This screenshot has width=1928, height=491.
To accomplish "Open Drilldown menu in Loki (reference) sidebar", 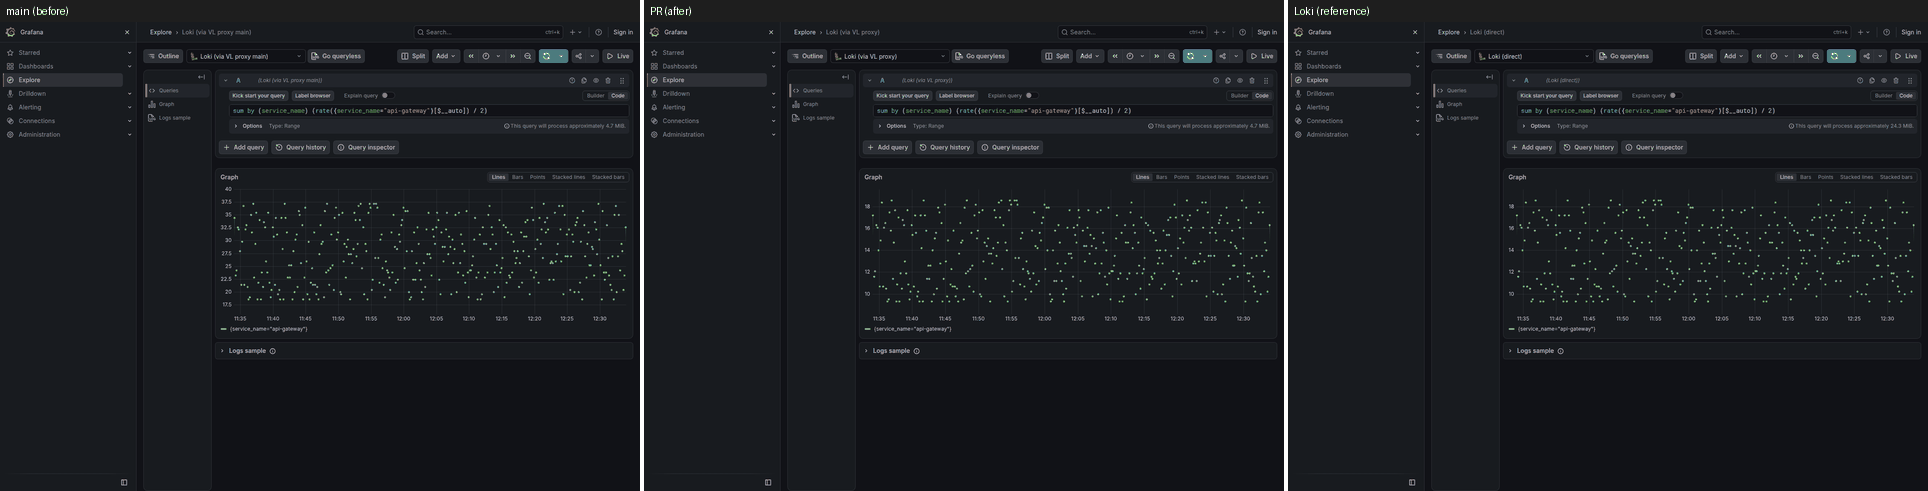I will pos(1320,93).
